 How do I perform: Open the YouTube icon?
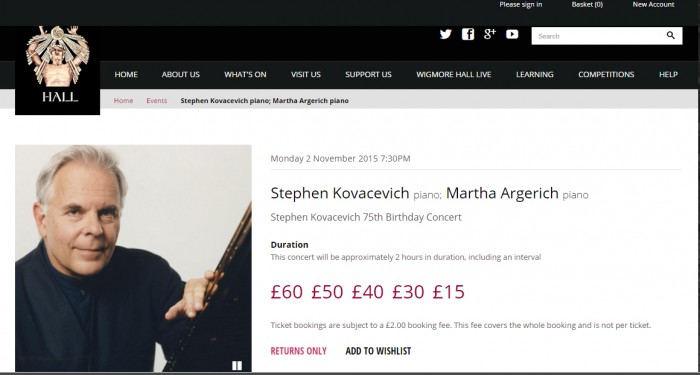pos(512,34)
